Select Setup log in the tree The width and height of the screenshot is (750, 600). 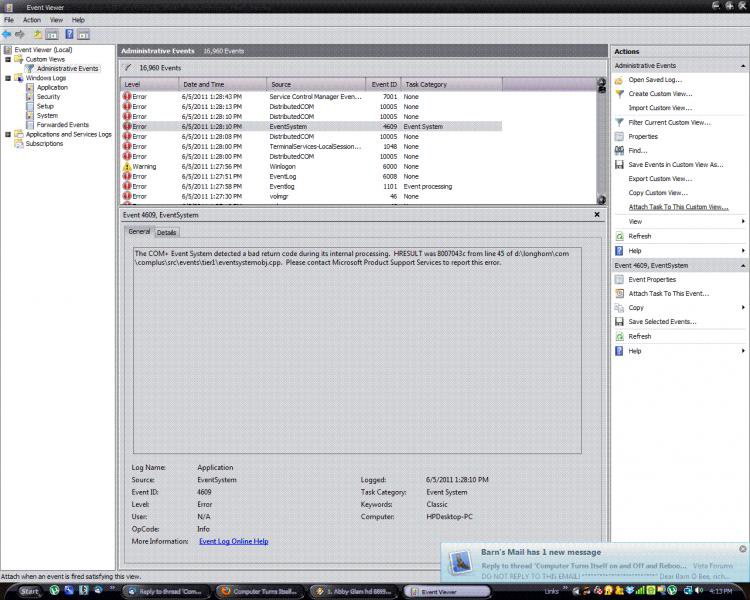click(45, 106)
